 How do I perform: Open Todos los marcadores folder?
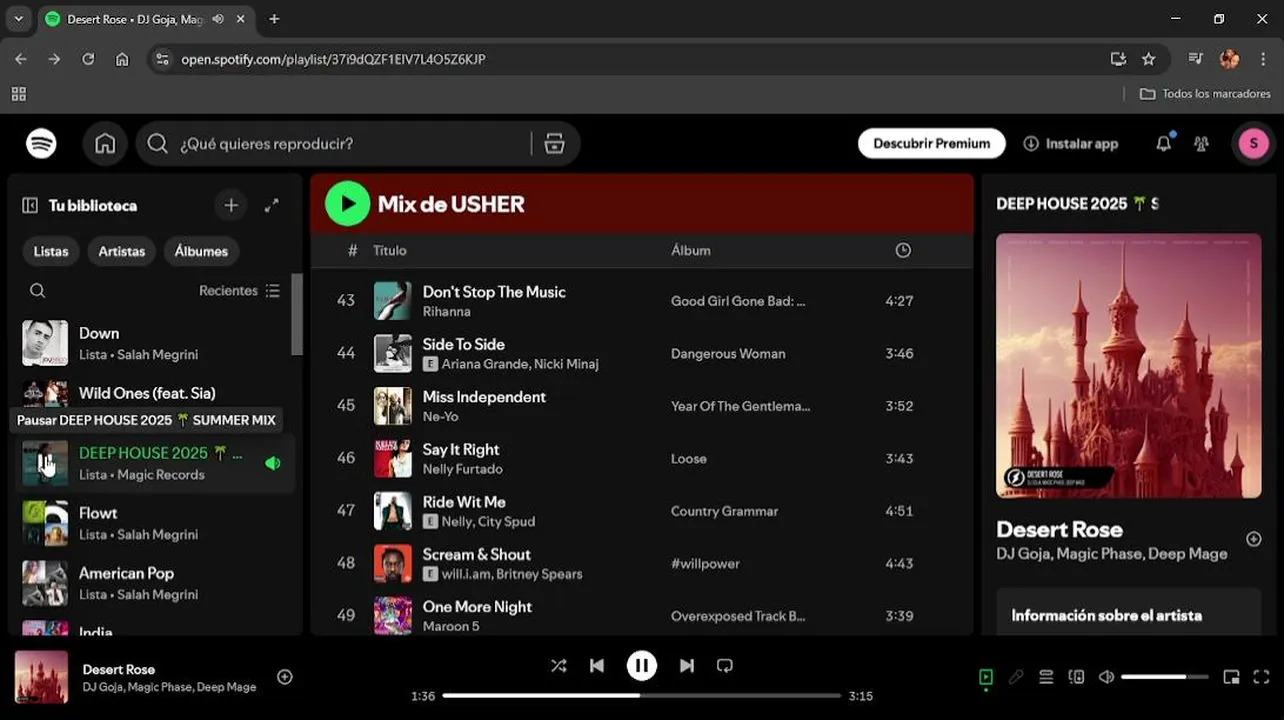[x=1205, y=93]
